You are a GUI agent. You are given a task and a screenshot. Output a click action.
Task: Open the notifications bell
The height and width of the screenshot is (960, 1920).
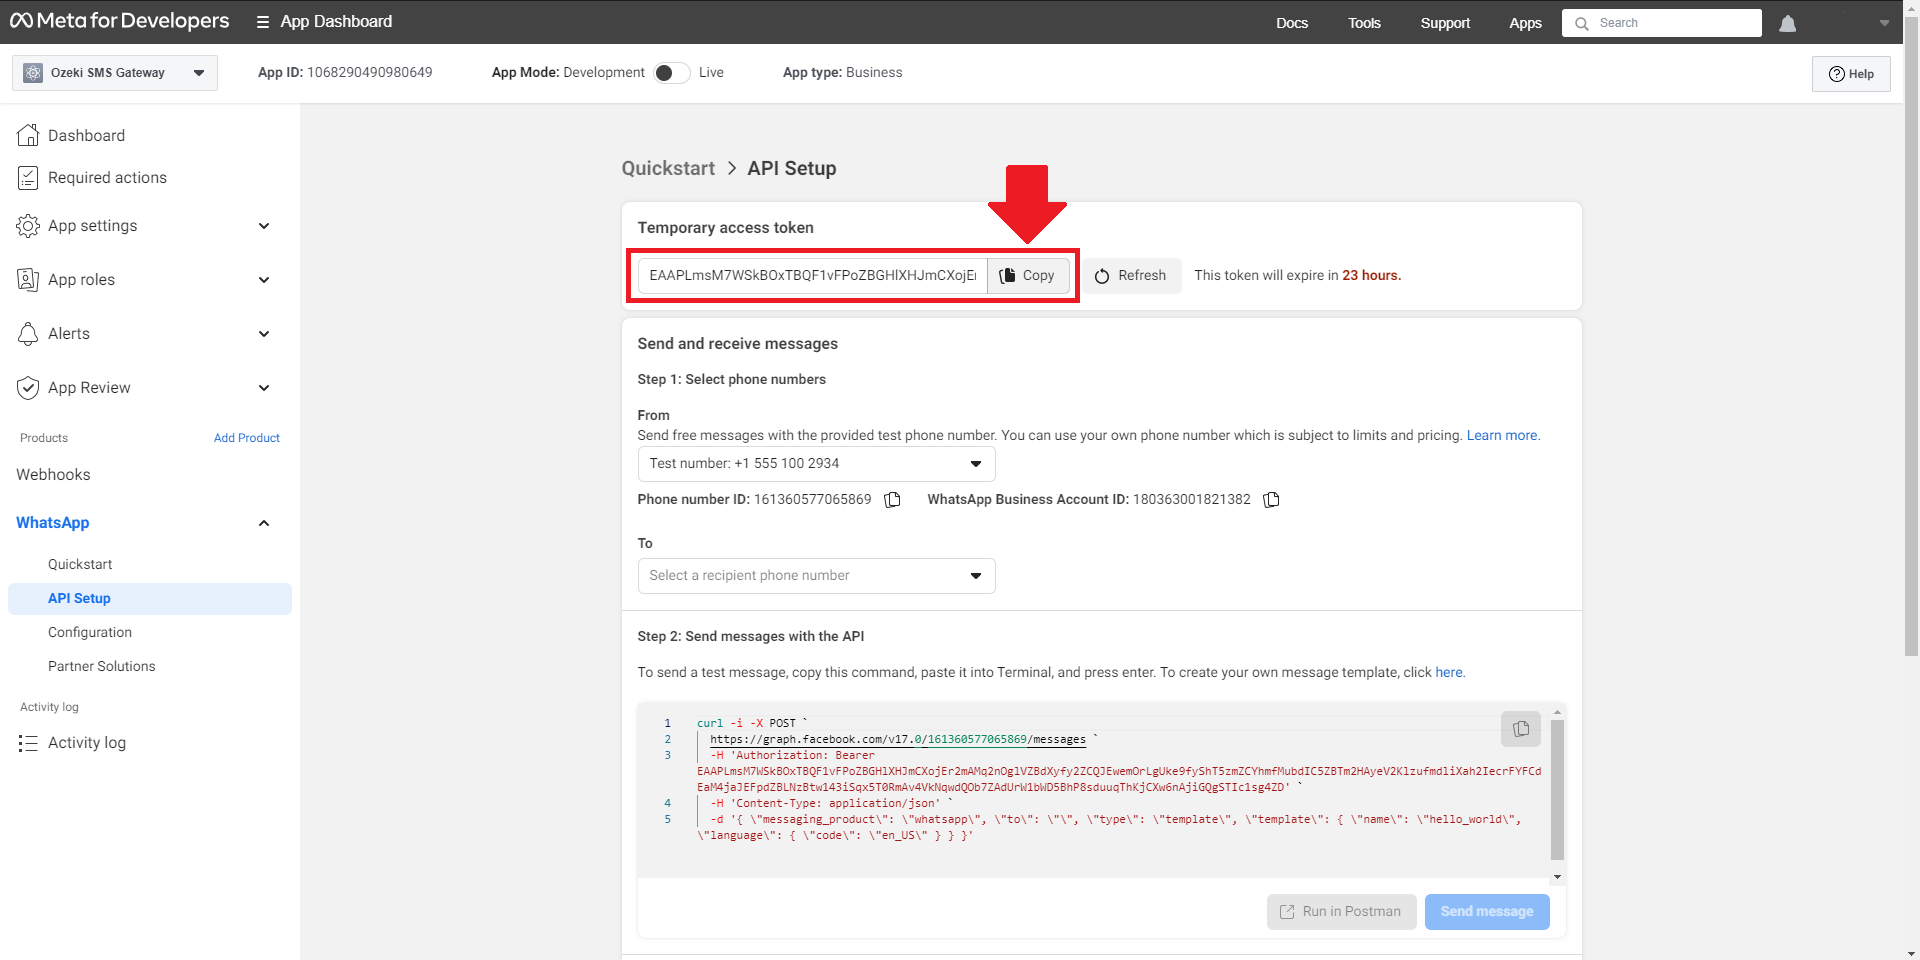[x=1788, y=23]
